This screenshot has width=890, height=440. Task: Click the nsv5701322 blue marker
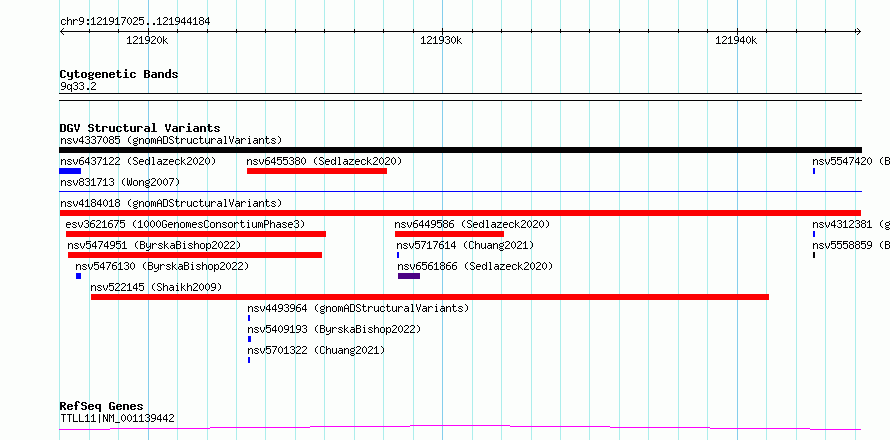point(249,360)
